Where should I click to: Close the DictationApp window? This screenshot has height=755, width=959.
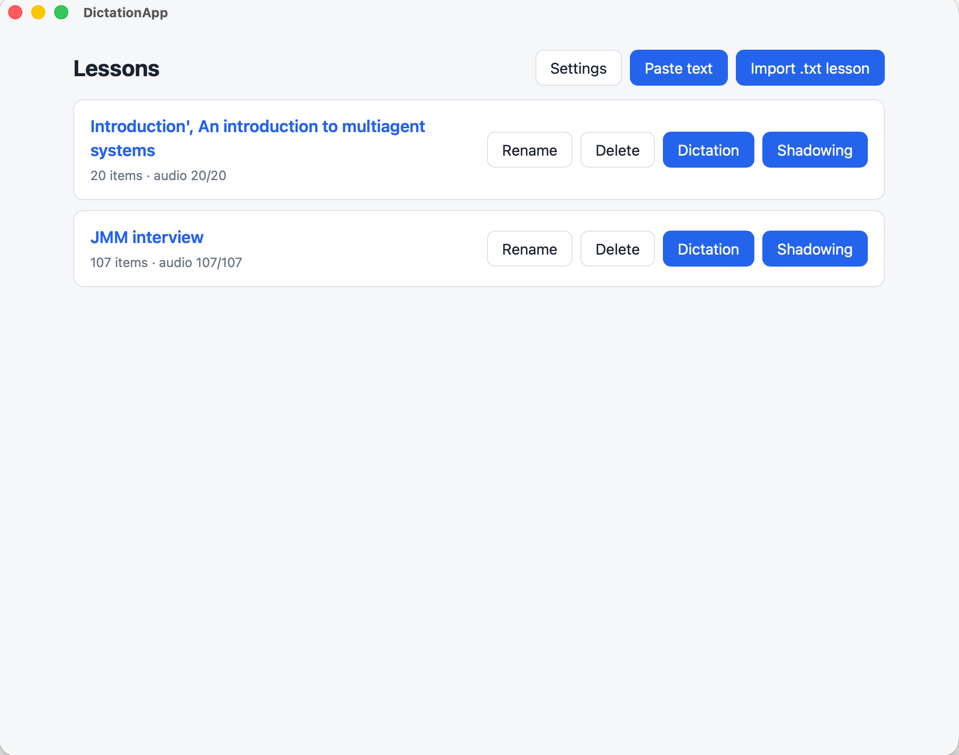[x=15, y=12]
